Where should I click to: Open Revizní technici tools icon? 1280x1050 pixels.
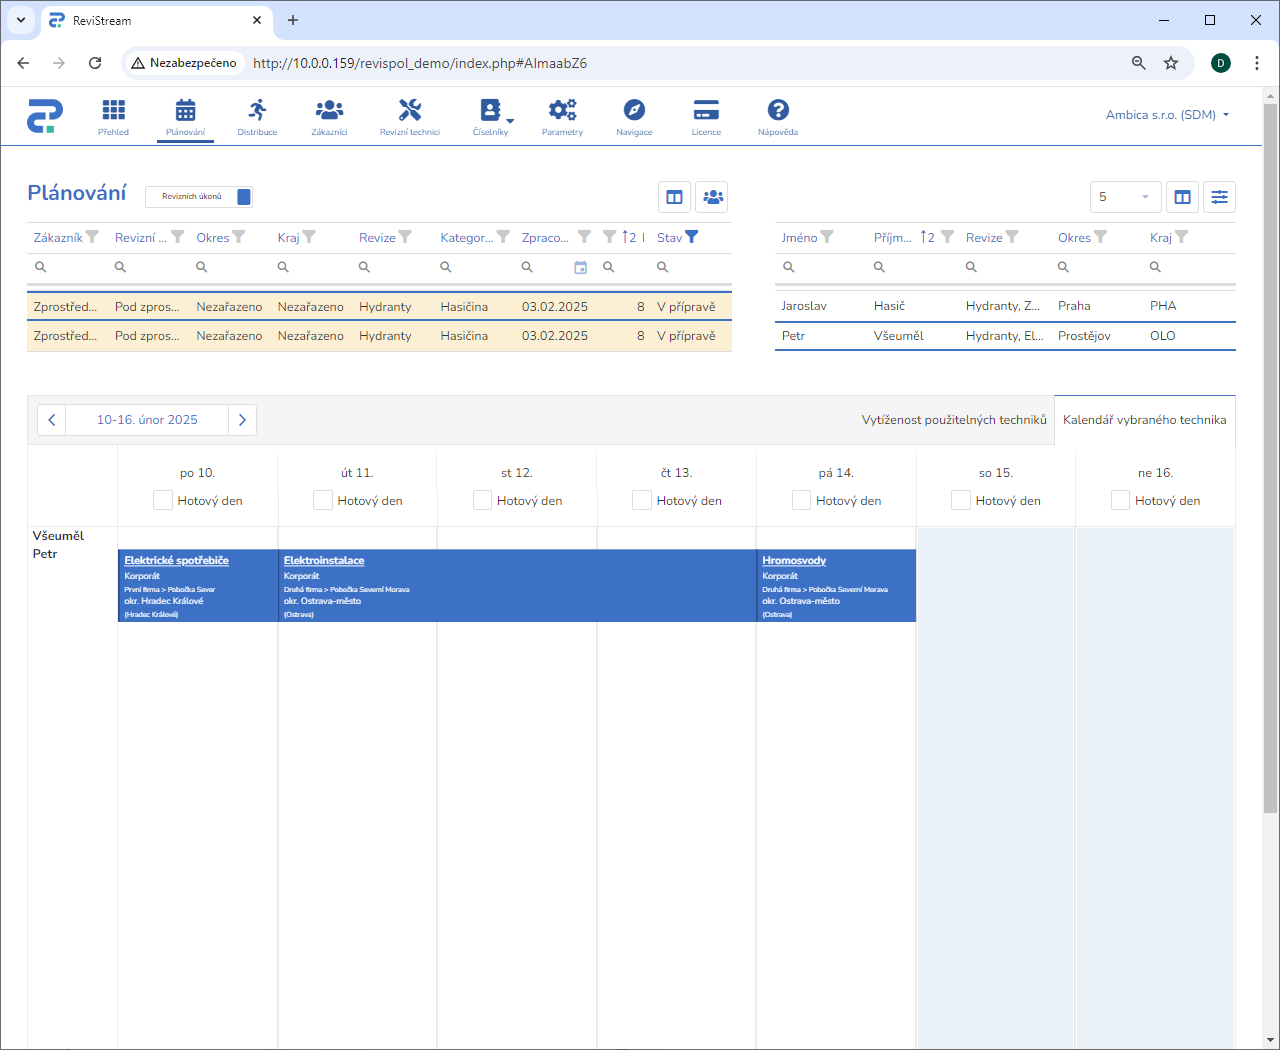(409, 111)
